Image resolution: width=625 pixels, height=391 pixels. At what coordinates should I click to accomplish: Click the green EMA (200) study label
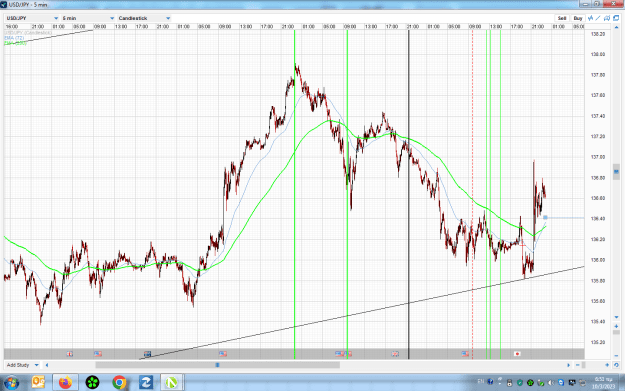(16, 43)
